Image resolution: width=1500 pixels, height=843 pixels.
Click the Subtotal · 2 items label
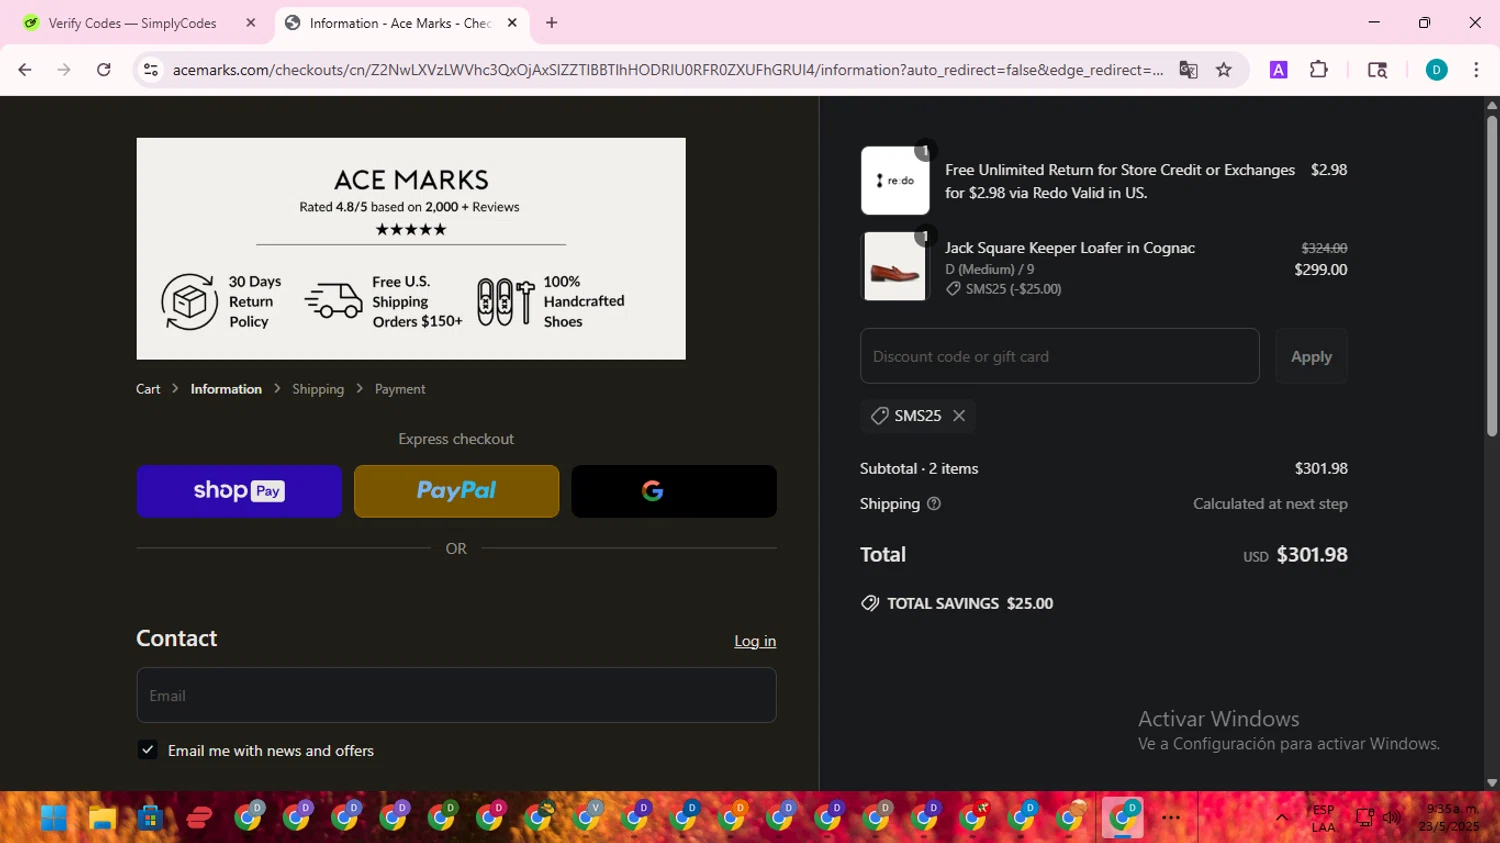919,468
